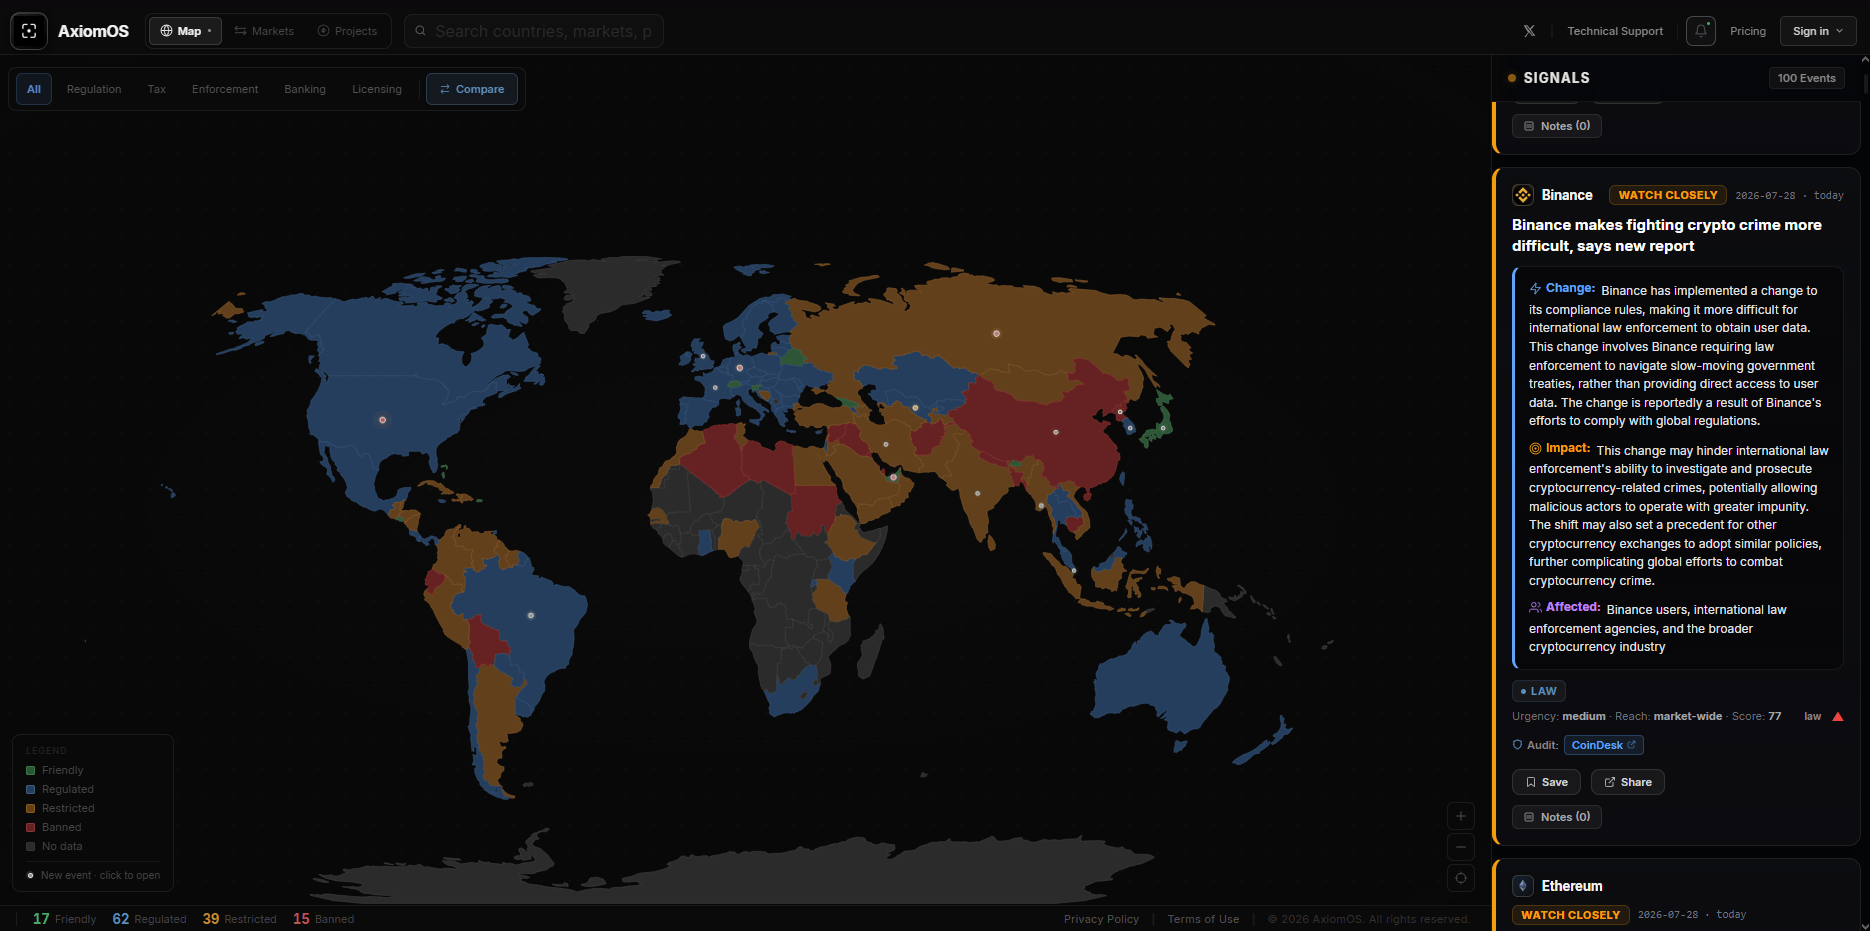Click the event dot on the United States
This screenshot has height=931, width=1870.
pos(382,420)
